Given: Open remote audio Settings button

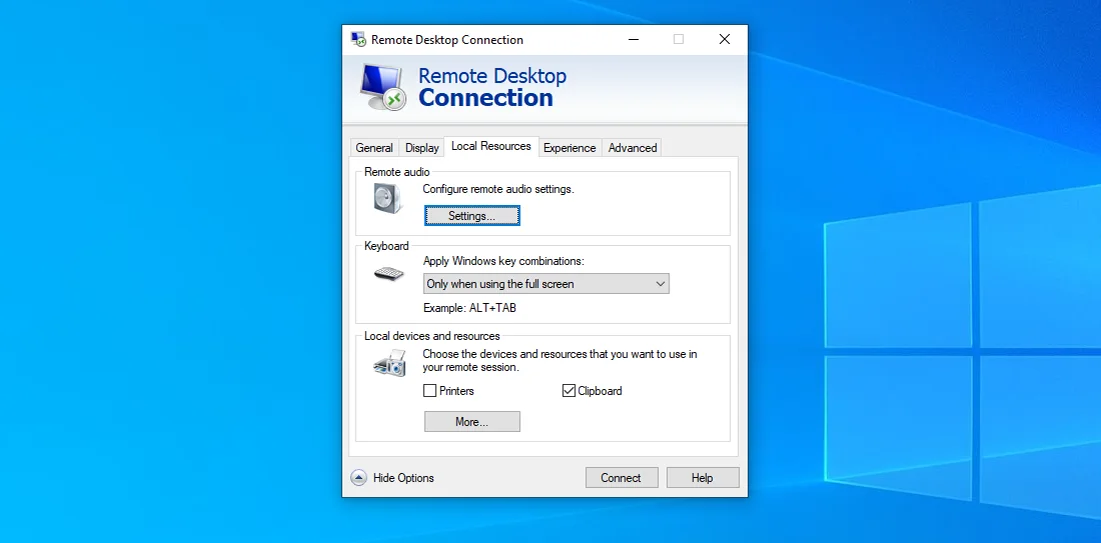Looking at the screenshot, I should 472,216.
